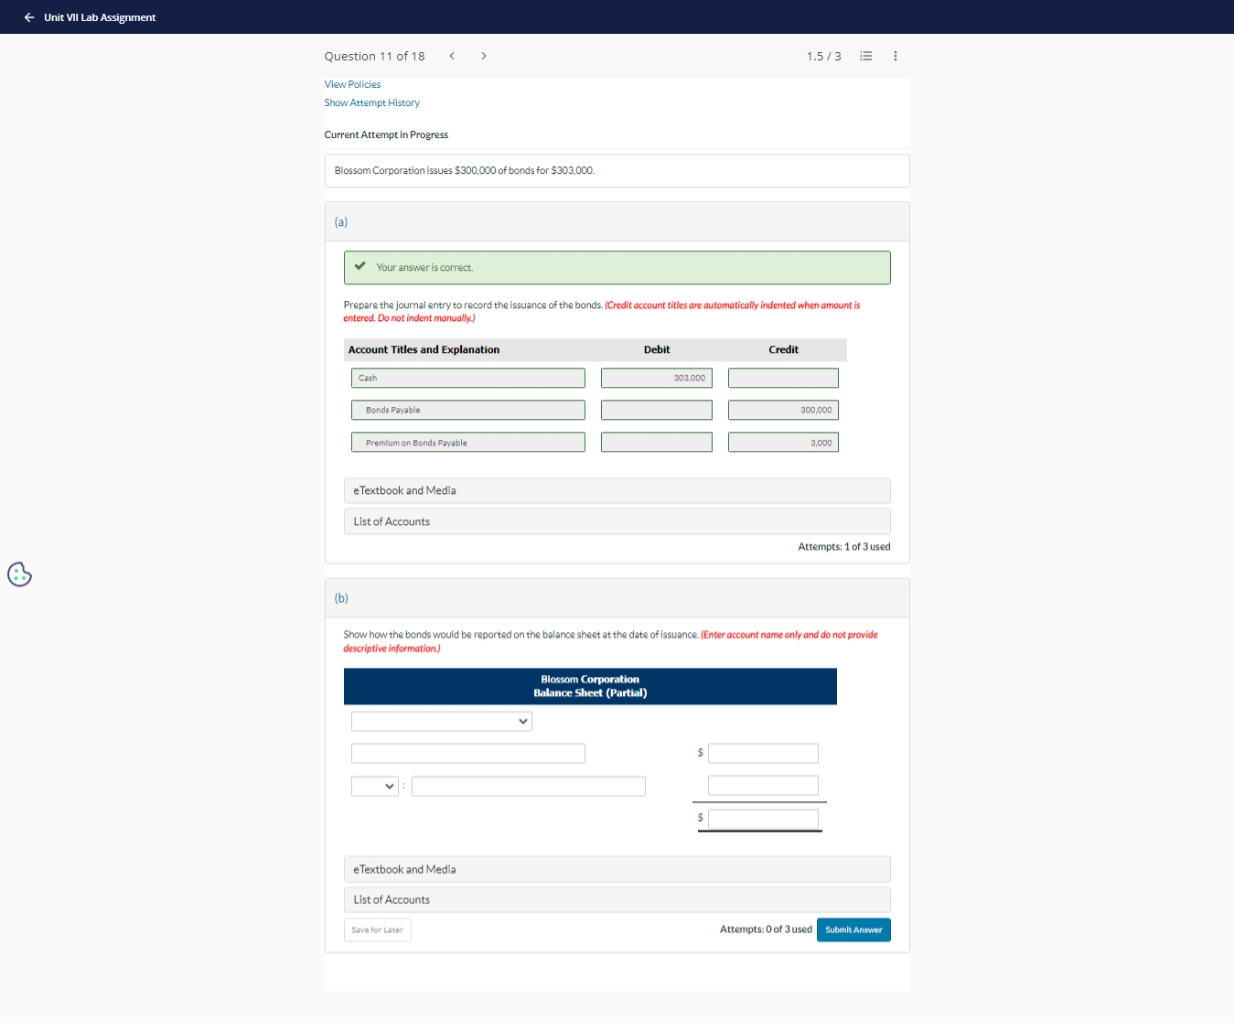Click the Current Attempt in Progress label
Viewport: 1234px width, 1023px height.
[386, 135]
